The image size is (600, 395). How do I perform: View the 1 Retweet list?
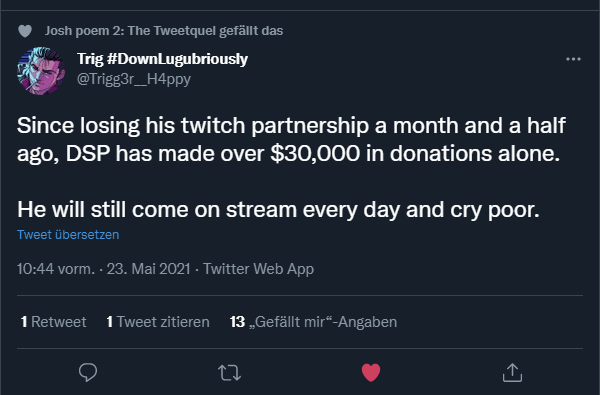tap(54, 322)
